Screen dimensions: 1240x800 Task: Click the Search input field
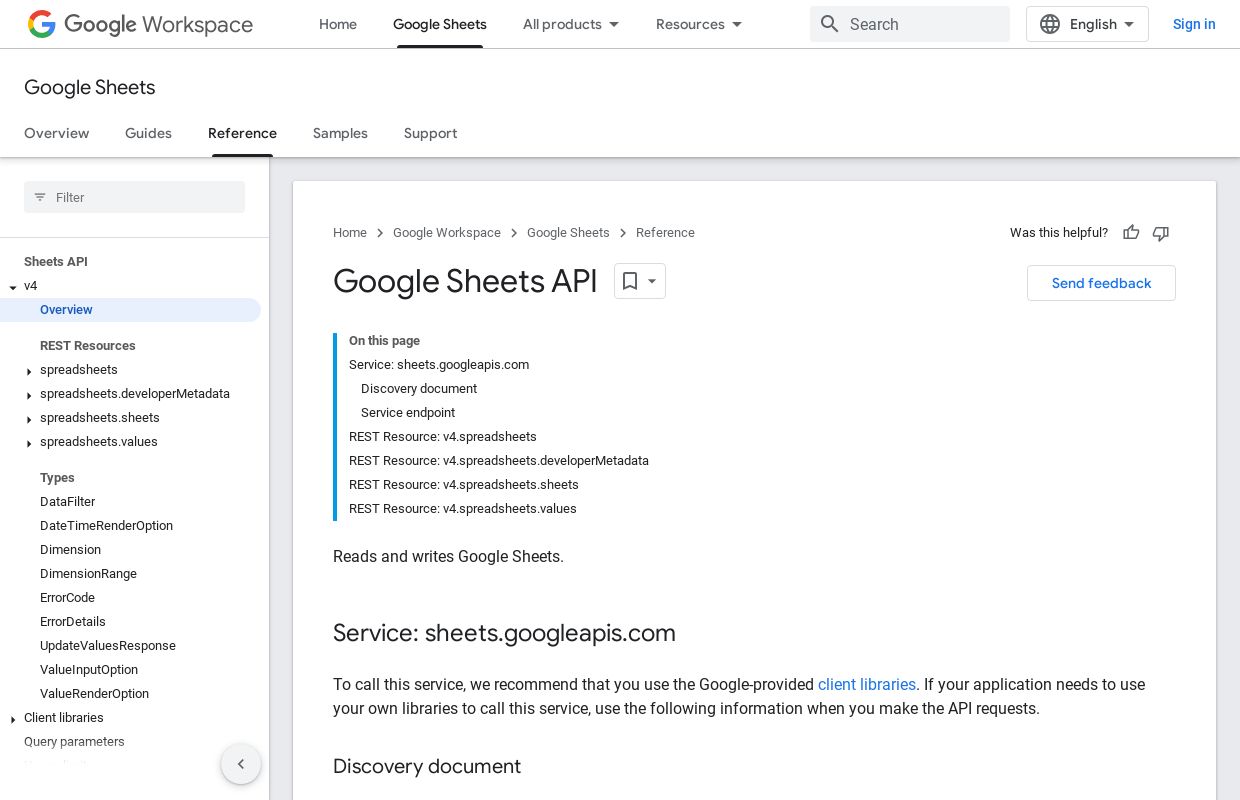coord(910,24)
